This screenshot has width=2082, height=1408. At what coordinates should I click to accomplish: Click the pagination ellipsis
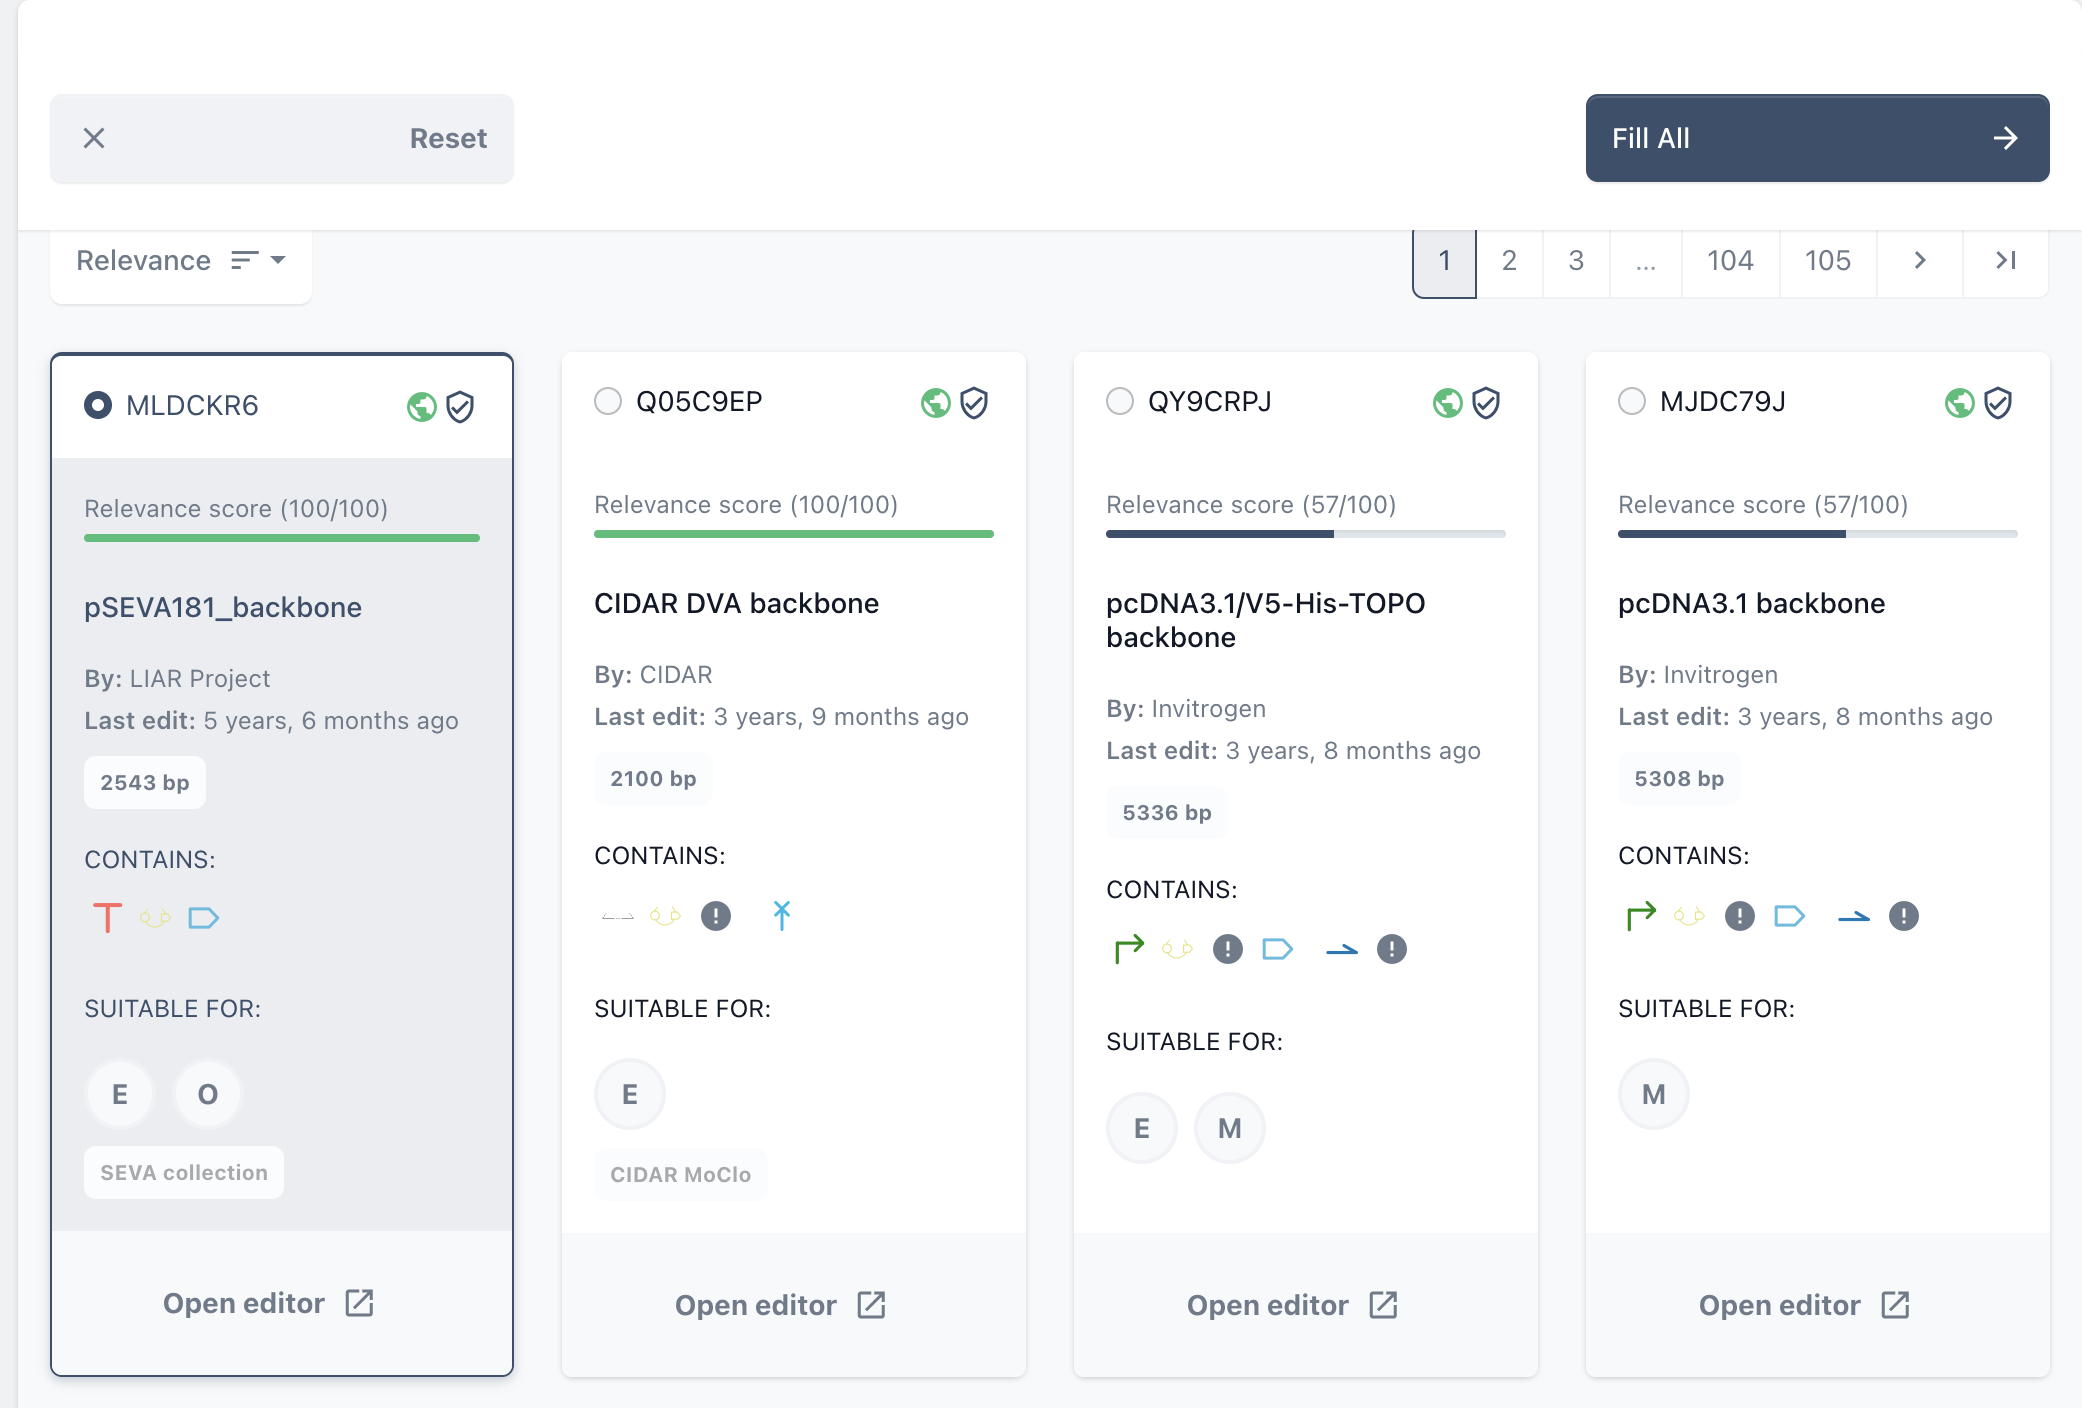tap(1646, 264)
